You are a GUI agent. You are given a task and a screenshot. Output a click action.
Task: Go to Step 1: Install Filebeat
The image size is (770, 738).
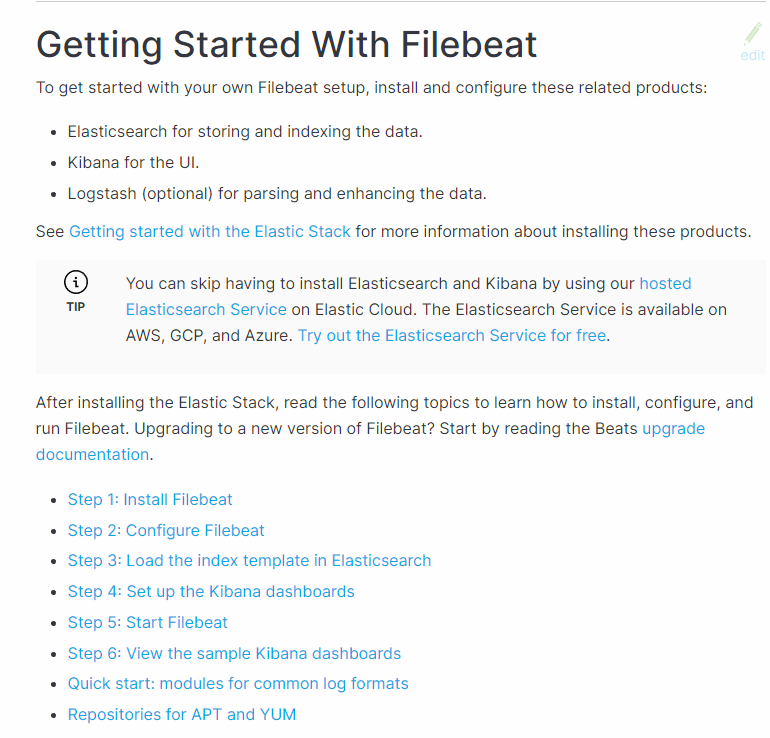150,500
